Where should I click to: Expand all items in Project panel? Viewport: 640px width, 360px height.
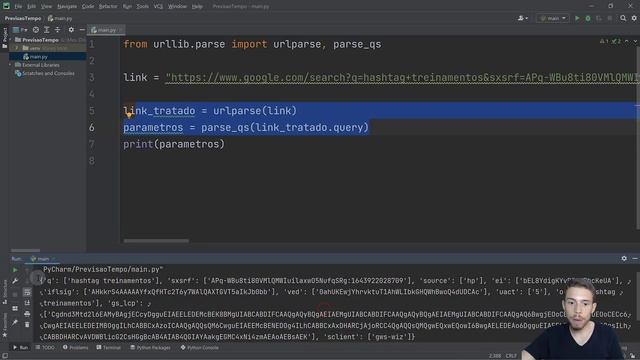[x=47, y=30]
